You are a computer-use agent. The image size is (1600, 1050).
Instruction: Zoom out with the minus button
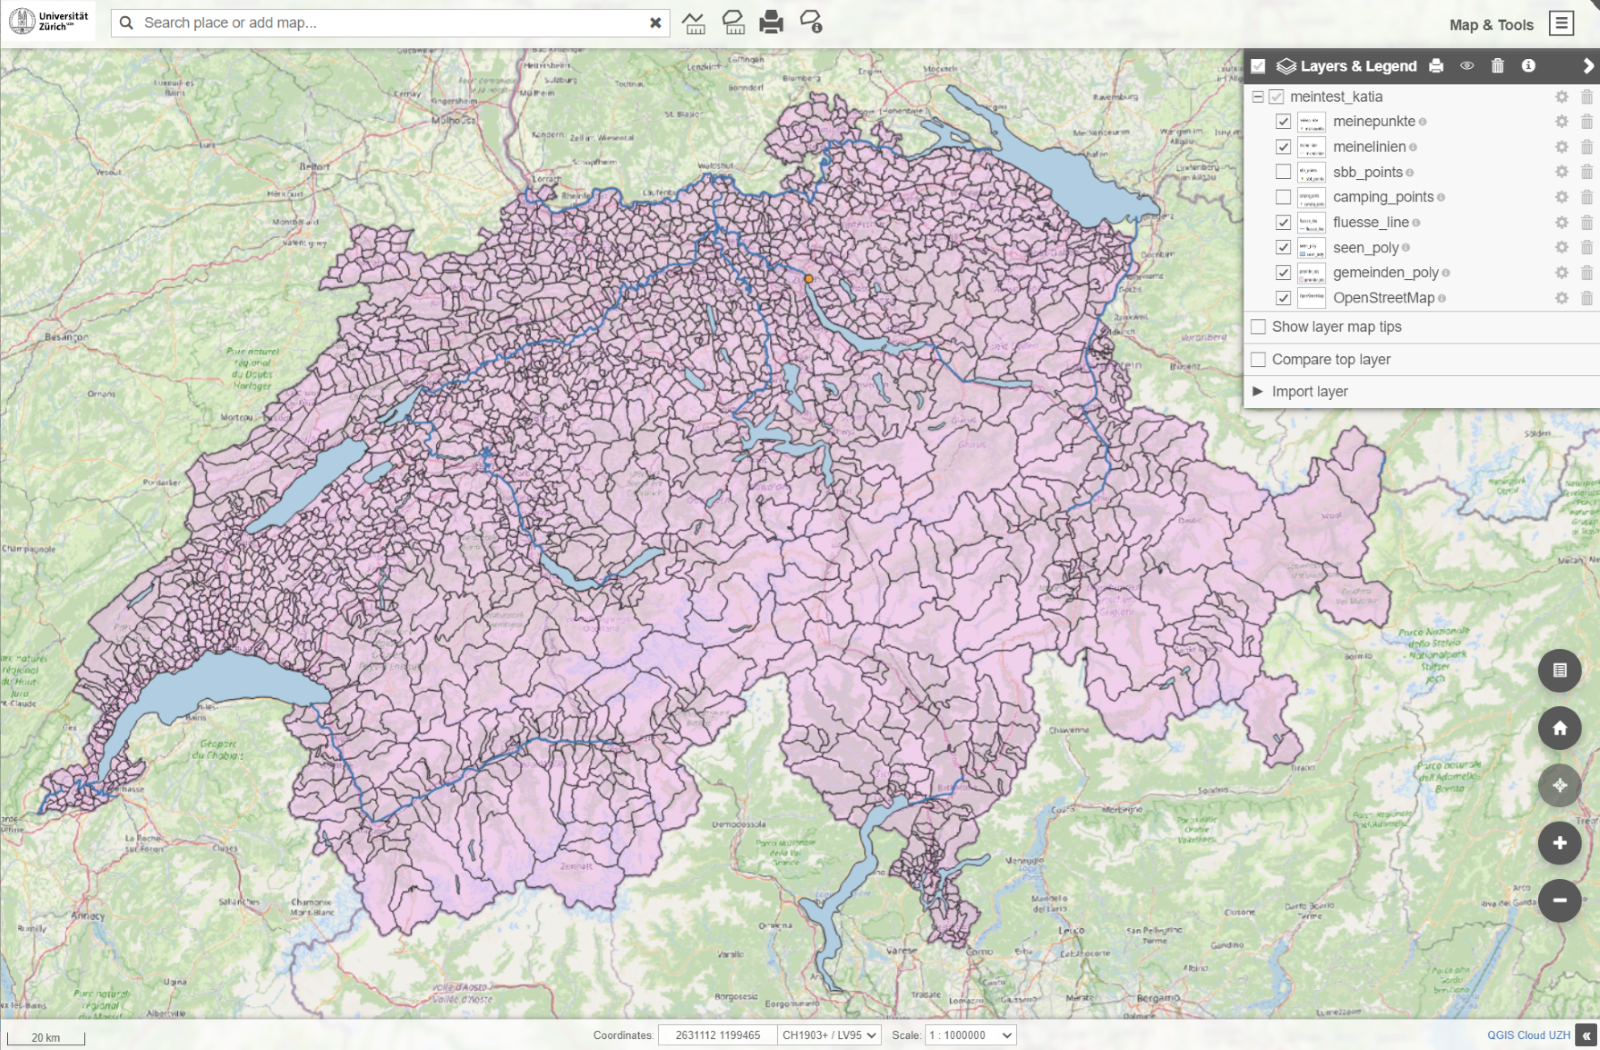tap(1559, 900)
